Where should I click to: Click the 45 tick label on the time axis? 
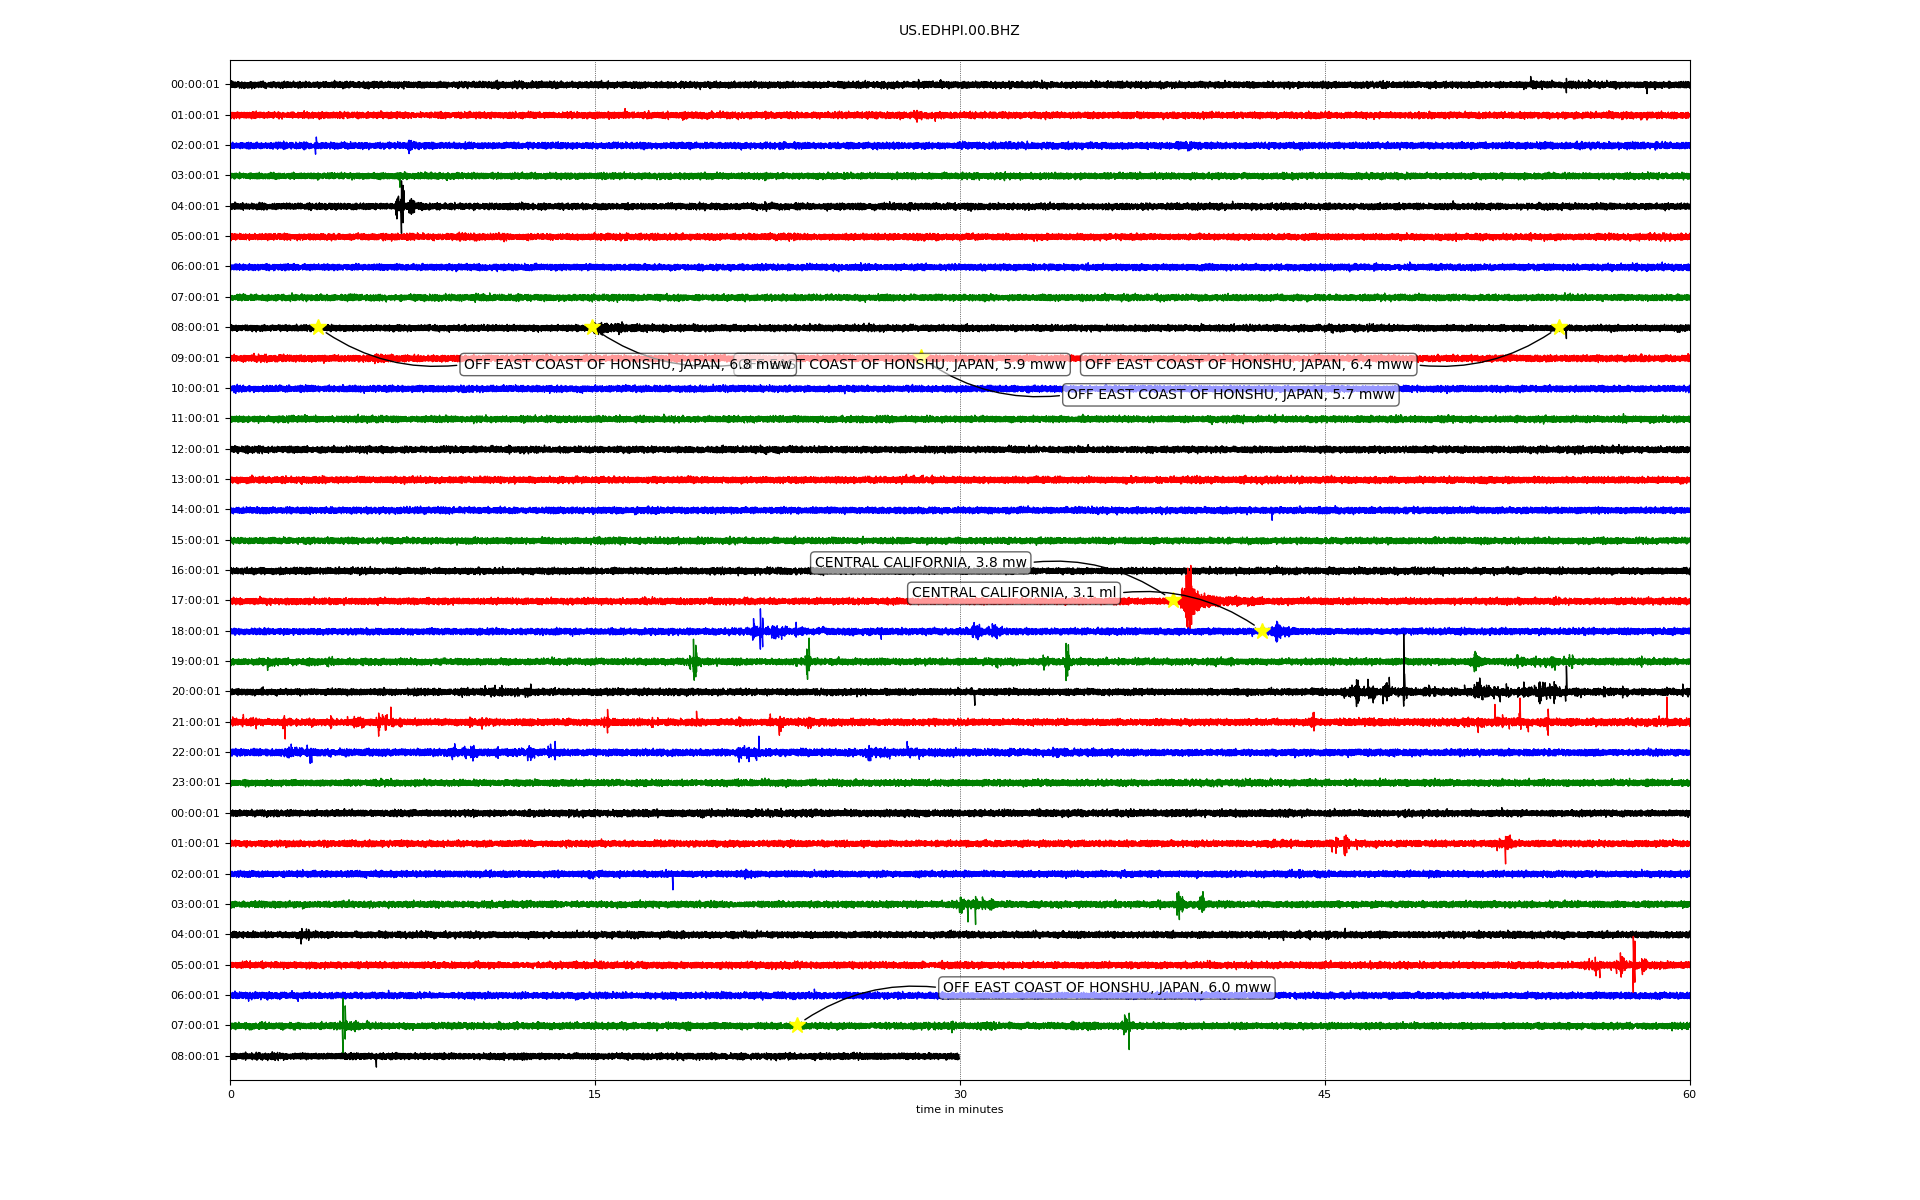pyautogui.click(x=1324, y=1094)
